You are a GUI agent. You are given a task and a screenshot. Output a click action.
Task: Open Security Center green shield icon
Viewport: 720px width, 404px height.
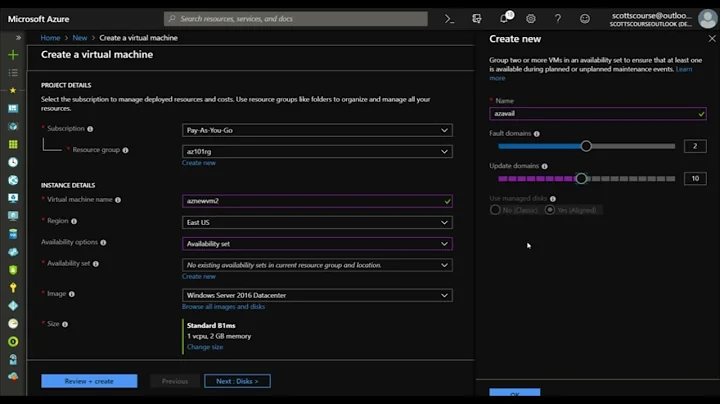(13, 269)
